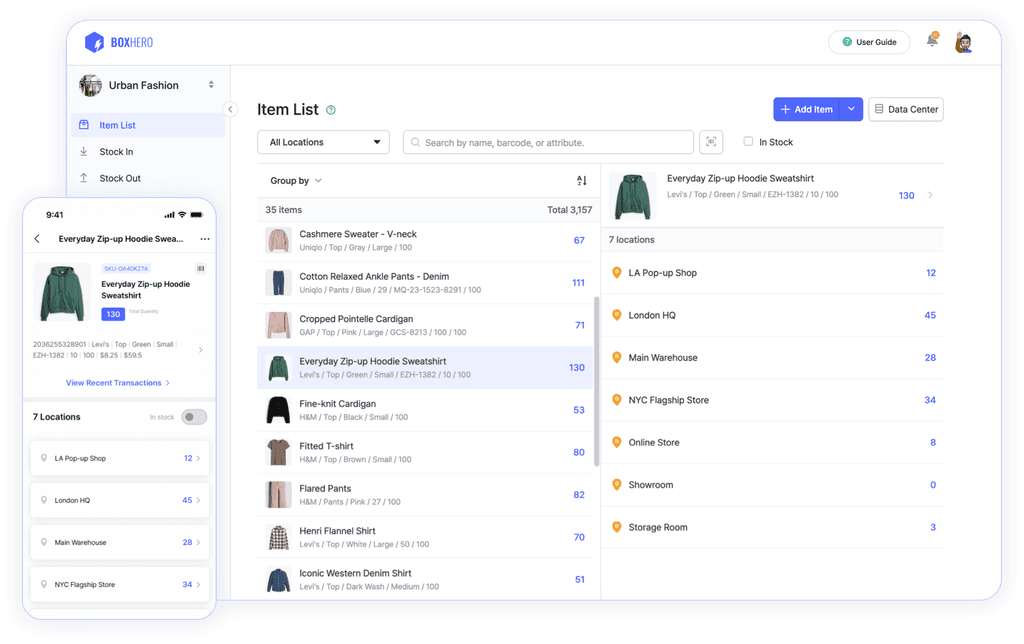Click the mobile 130 total quantity badge
Image resolution: width=1024 pixels, height=644 pixels.
(x=113, y=314)
